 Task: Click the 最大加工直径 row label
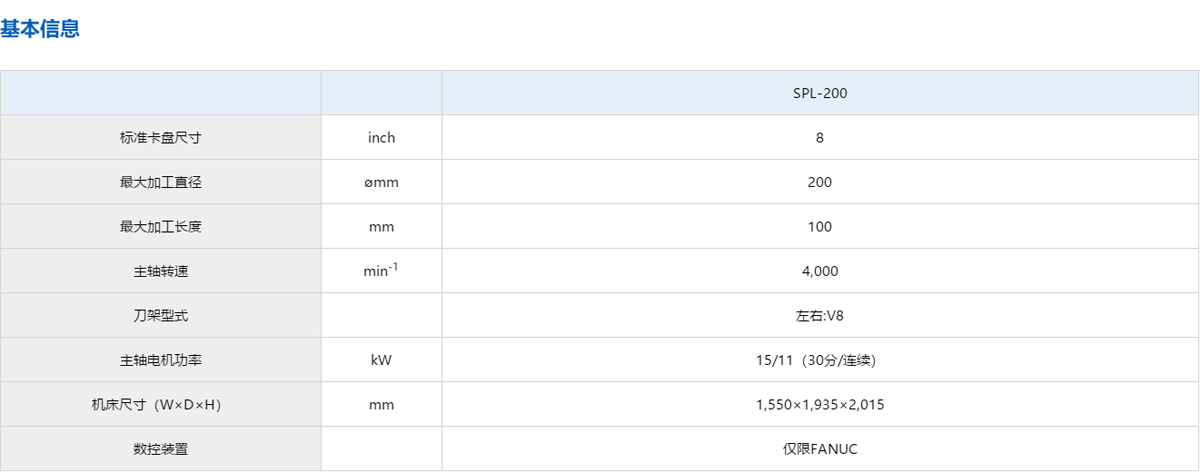click(161, 182)
